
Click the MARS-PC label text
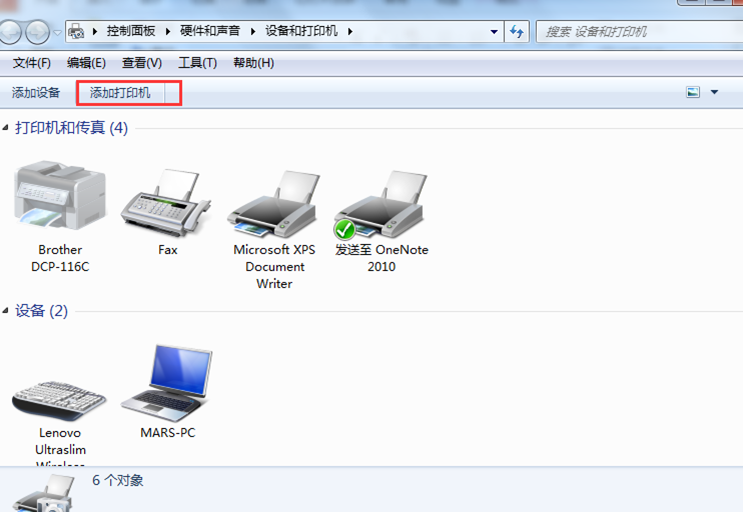(168, 432)
